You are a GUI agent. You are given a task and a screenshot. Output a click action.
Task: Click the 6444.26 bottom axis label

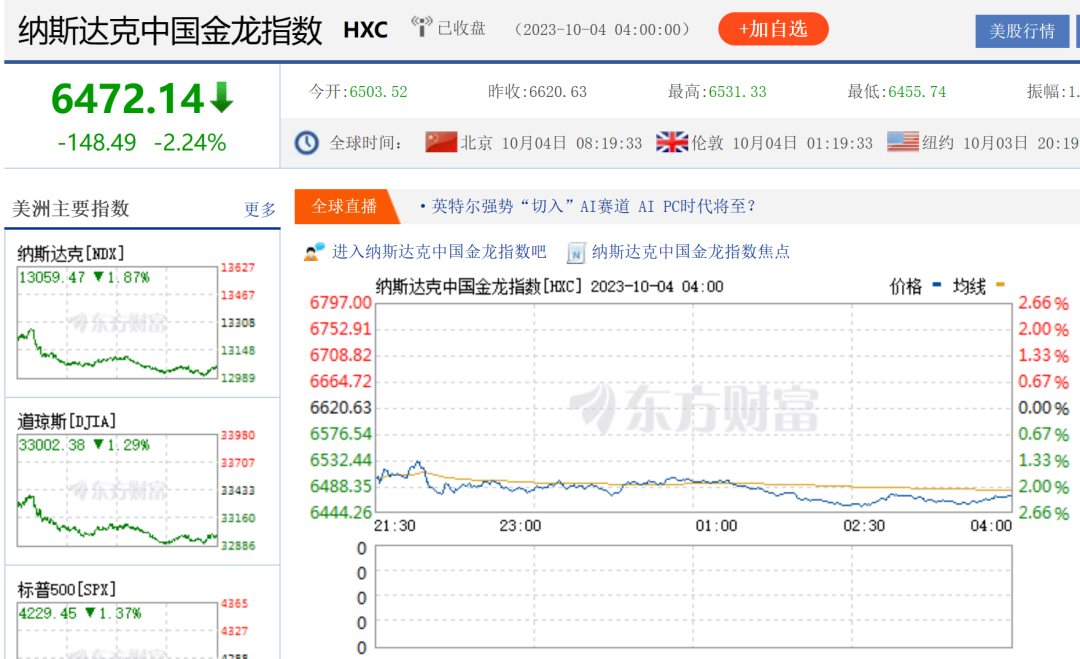[x=340, y=512]
